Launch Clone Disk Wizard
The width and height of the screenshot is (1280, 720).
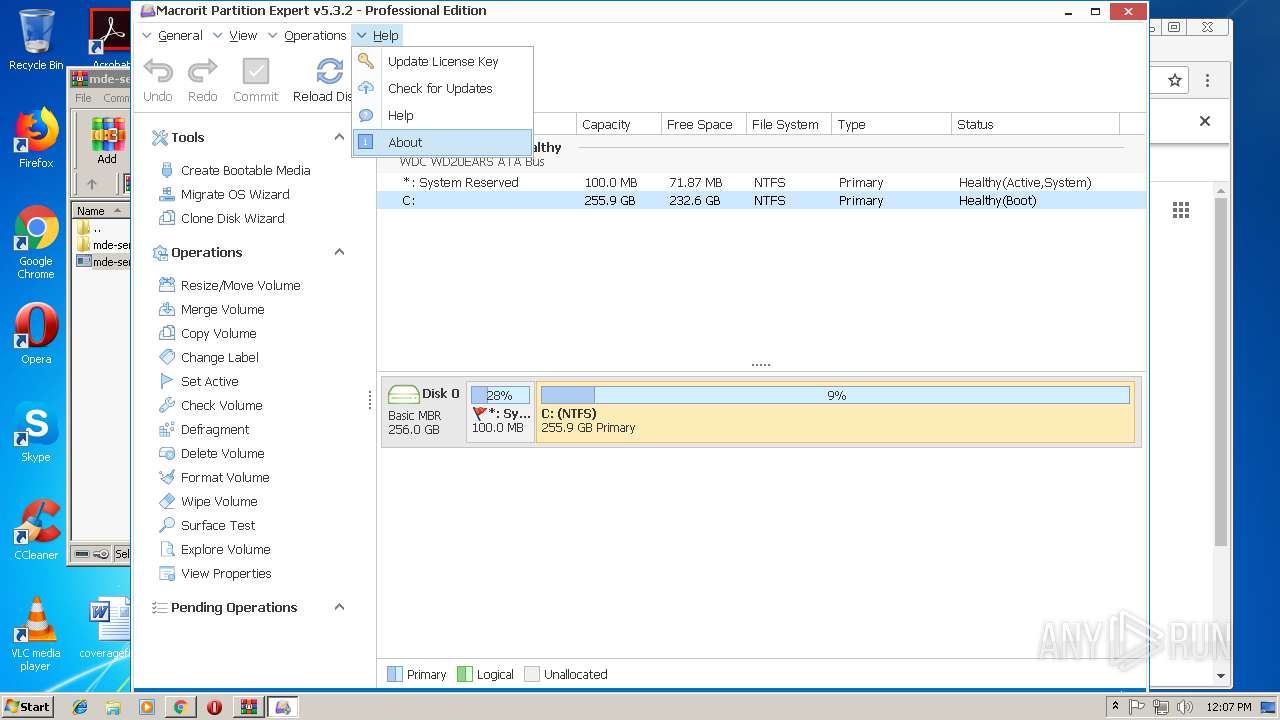click(x=222, y=218)
